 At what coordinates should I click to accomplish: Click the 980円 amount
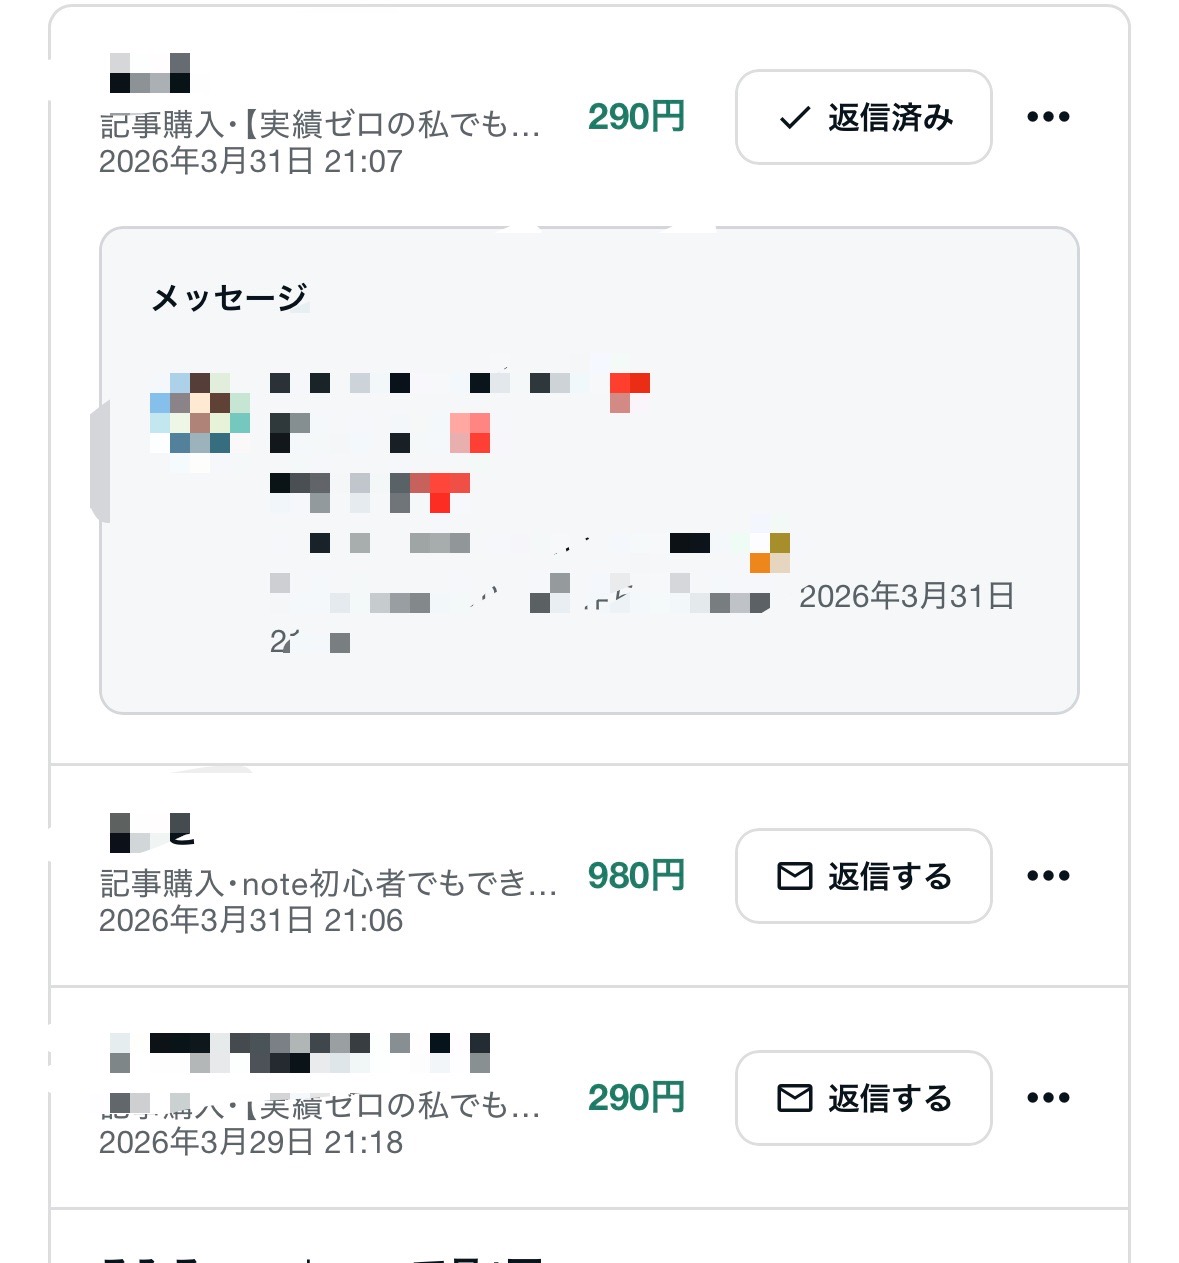[x=636, y=876]
